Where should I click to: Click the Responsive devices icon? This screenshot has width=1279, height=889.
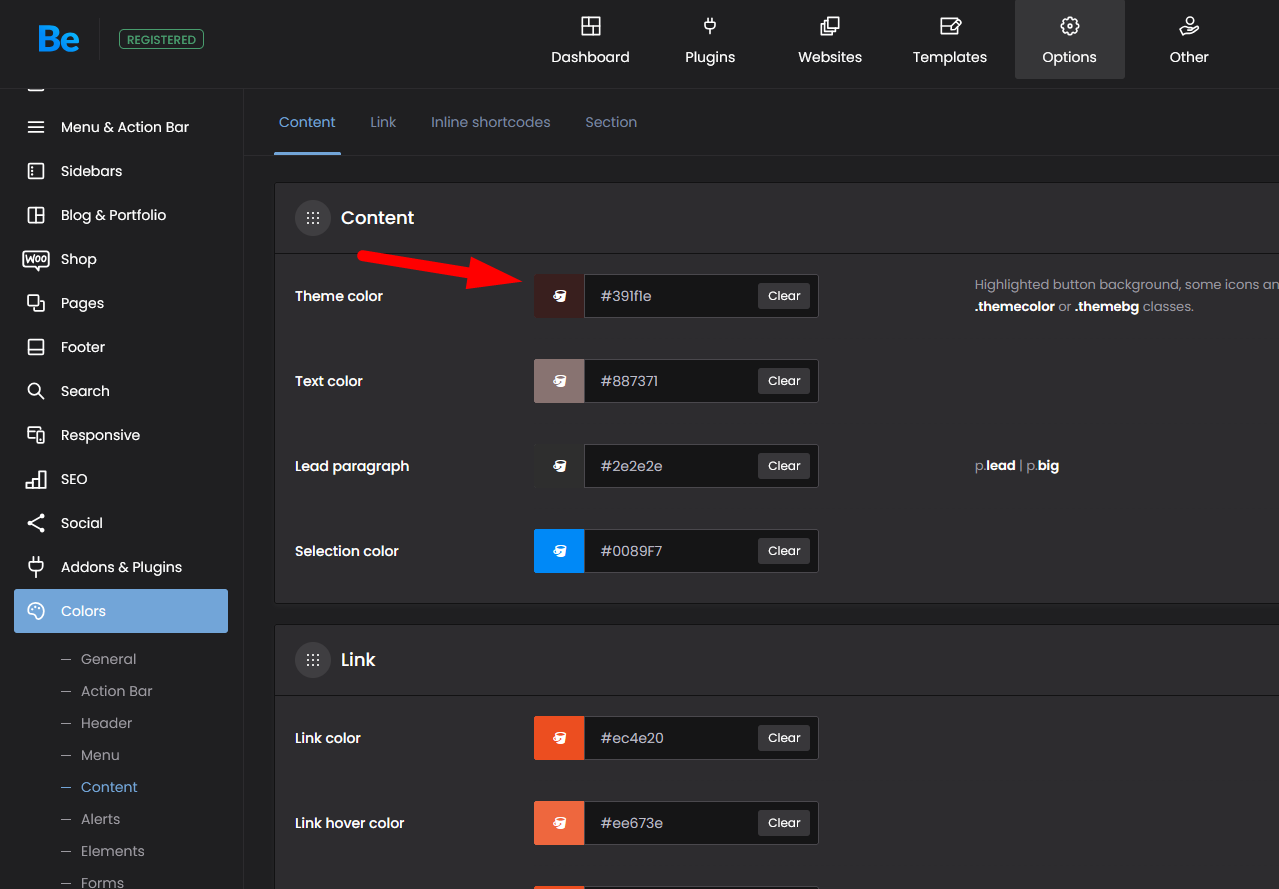[x=36, y=435]
